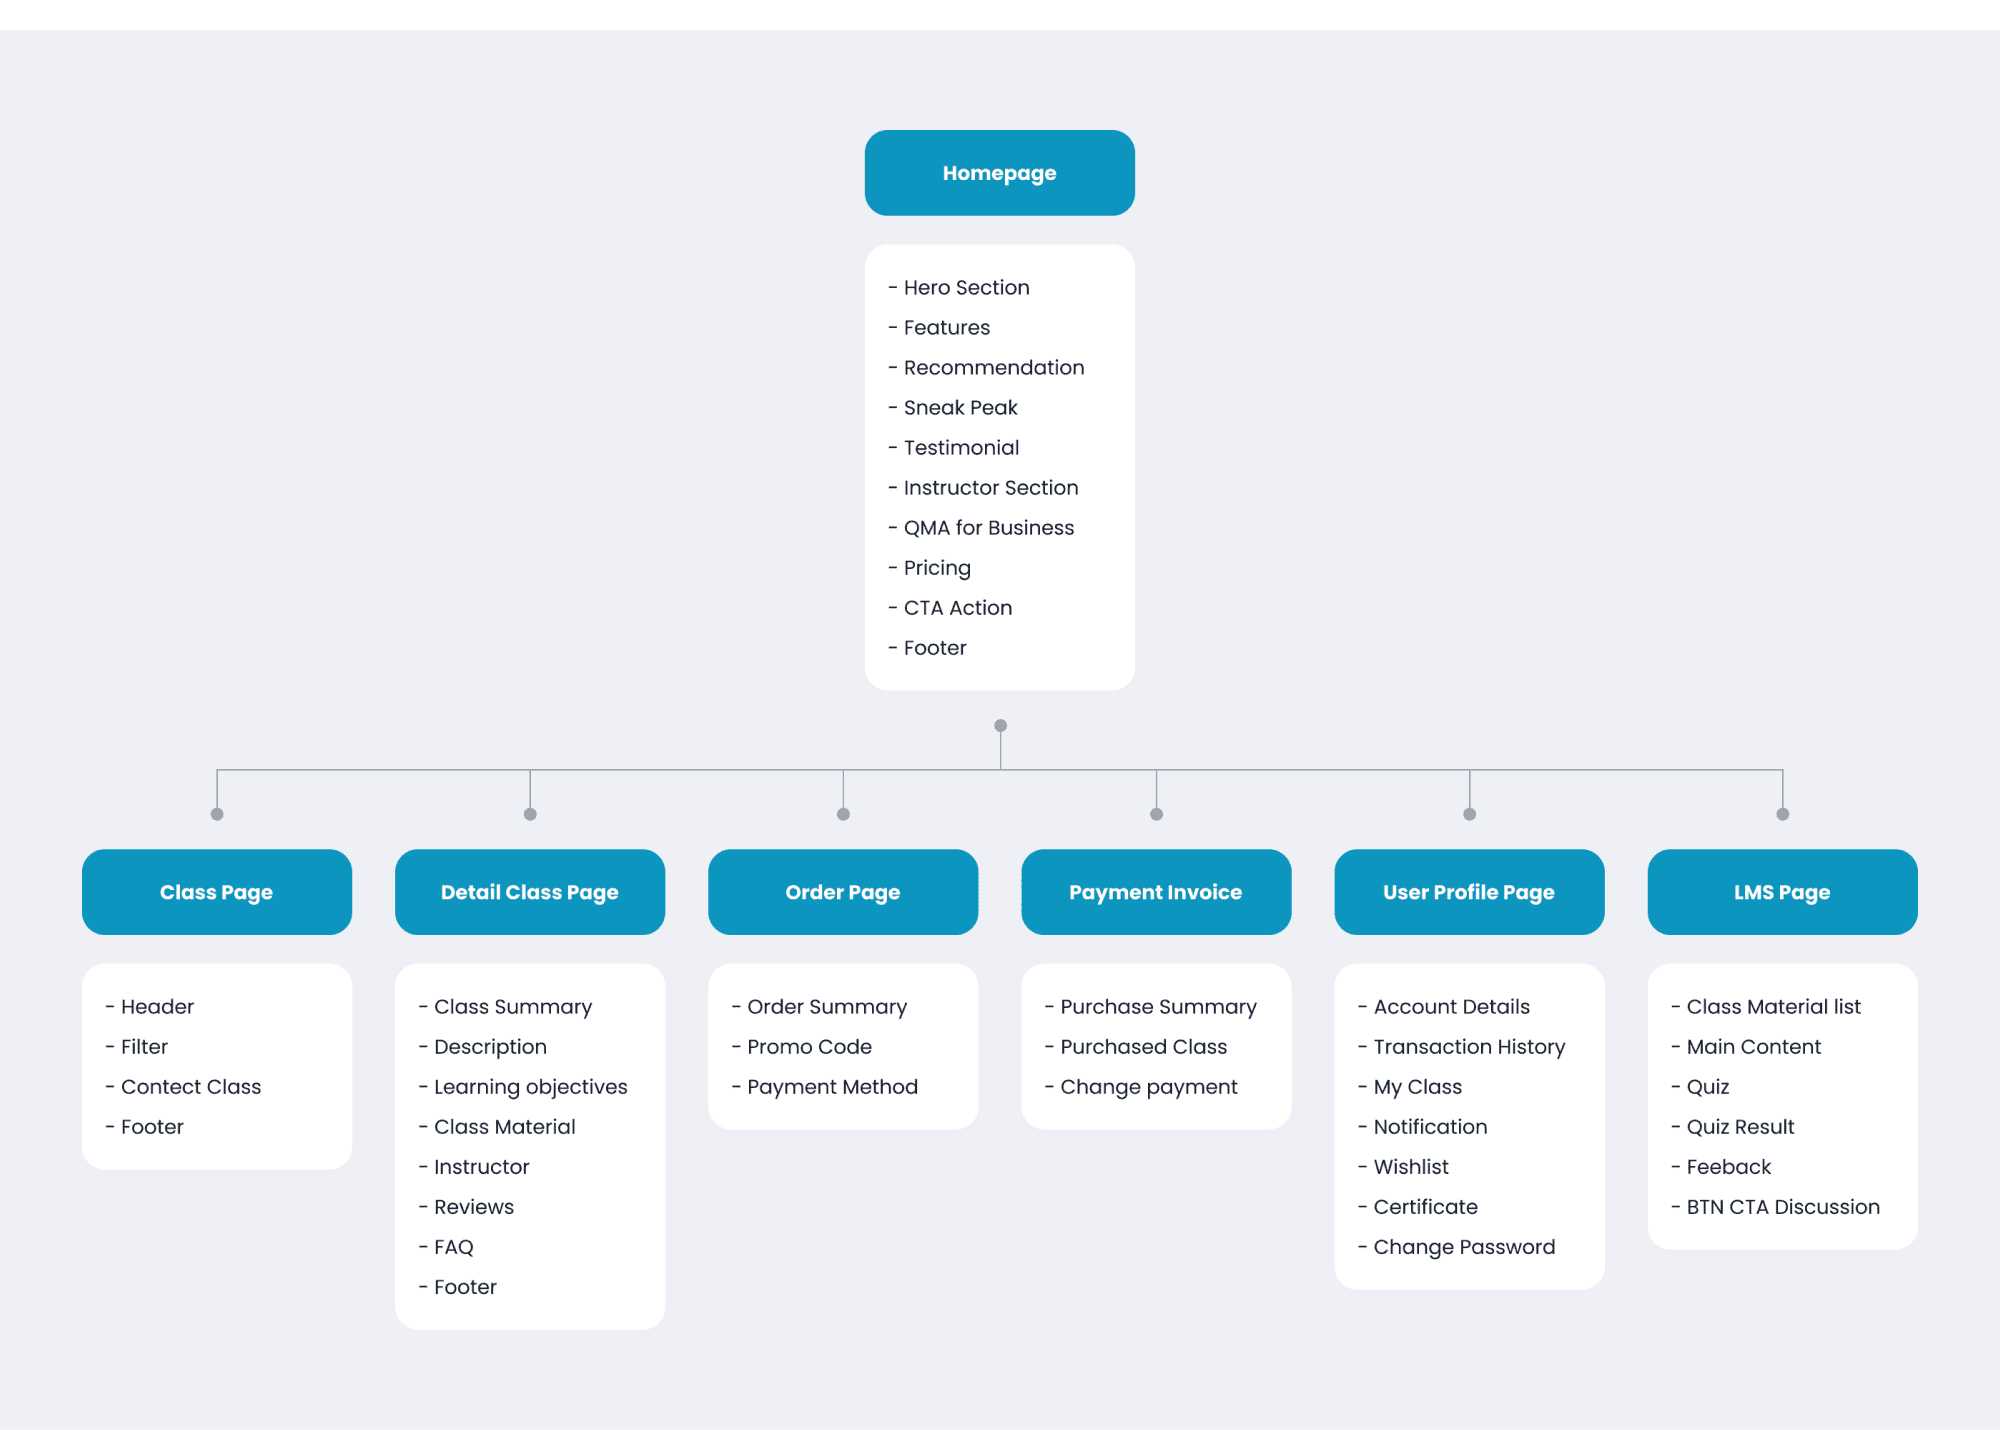
Task: Select the 'Filter' item
Action: coord(137,1047)
